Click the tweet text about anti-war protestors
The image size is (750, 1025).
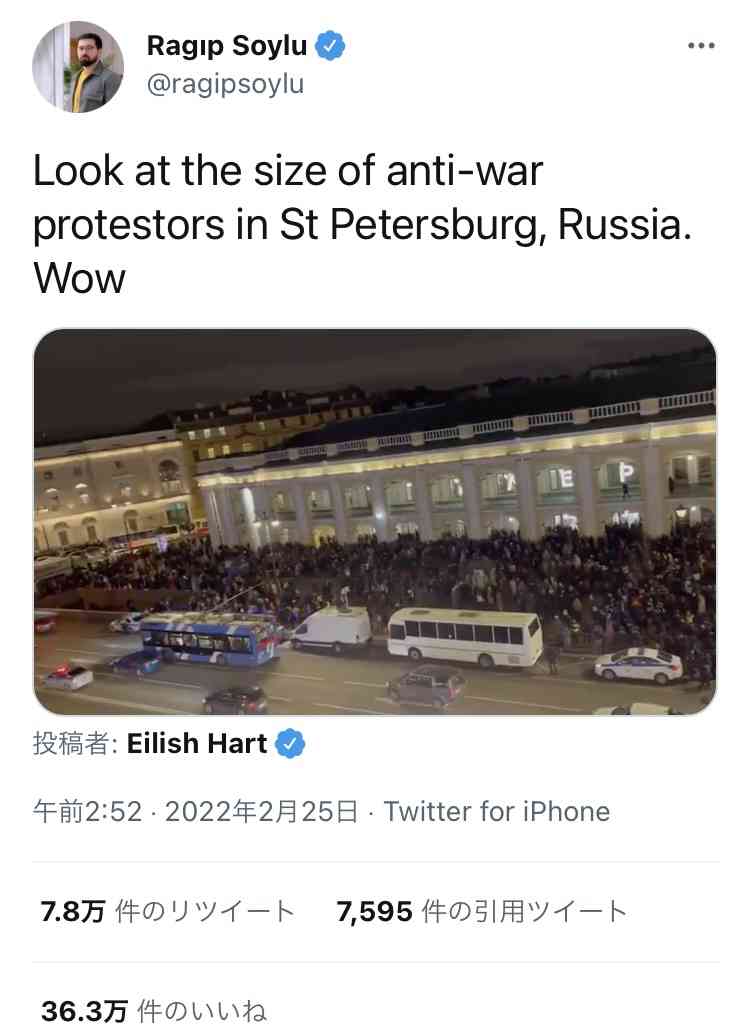click(x=362, y=224)
